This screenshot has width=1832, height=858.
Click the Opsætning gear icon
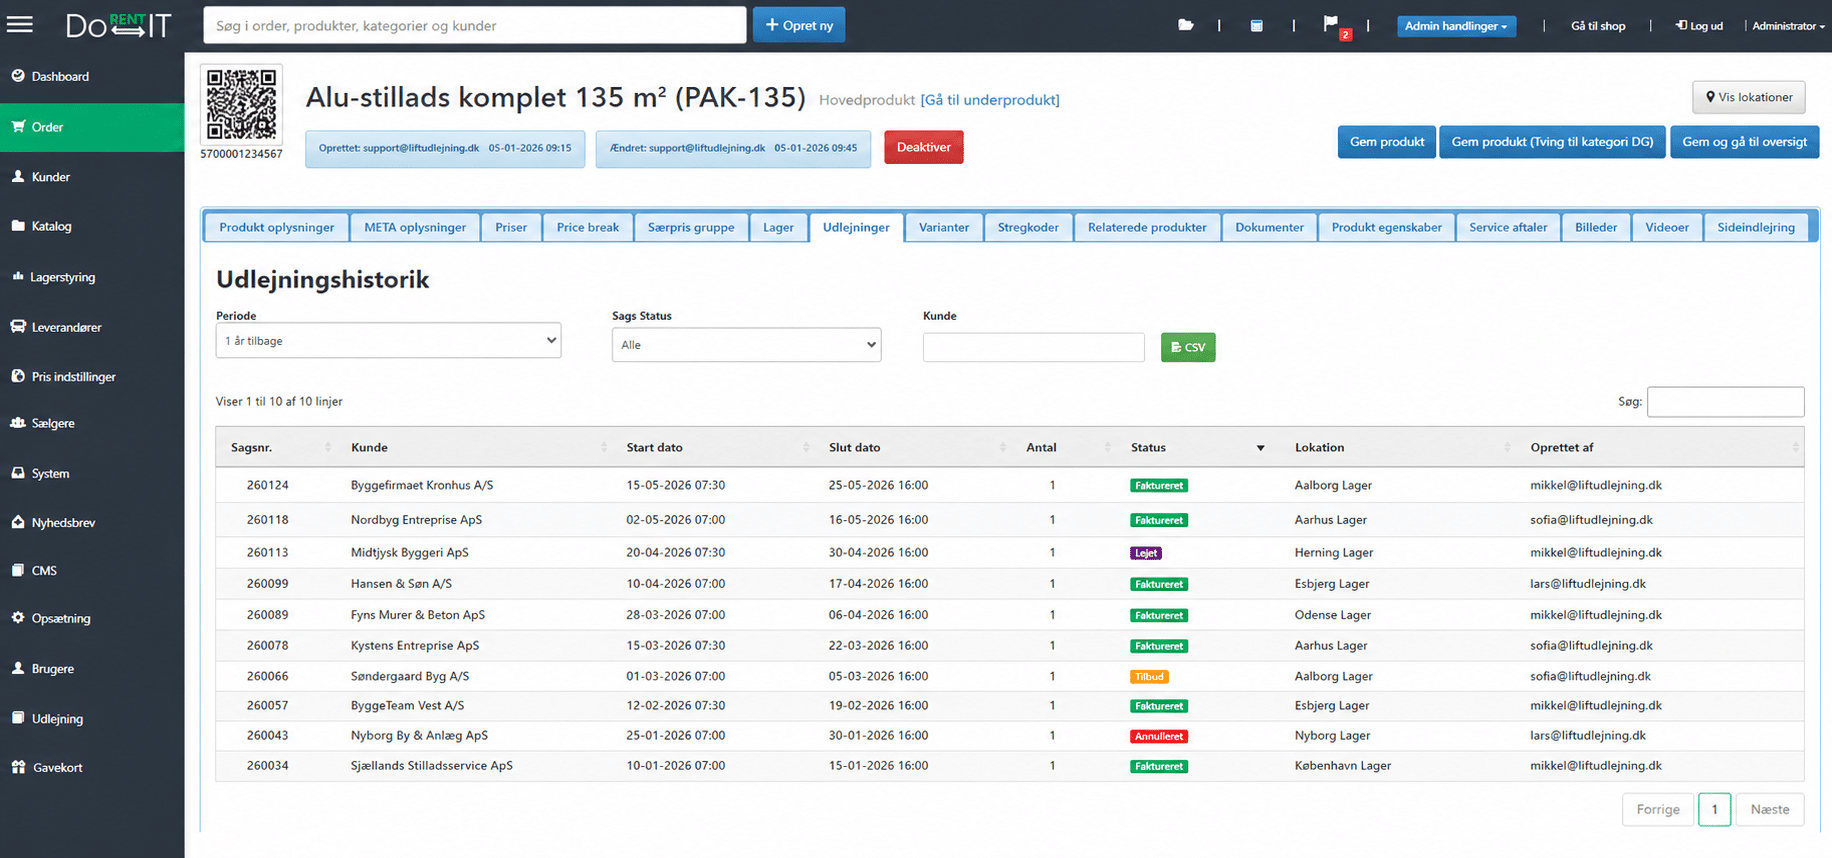(18, 618)
